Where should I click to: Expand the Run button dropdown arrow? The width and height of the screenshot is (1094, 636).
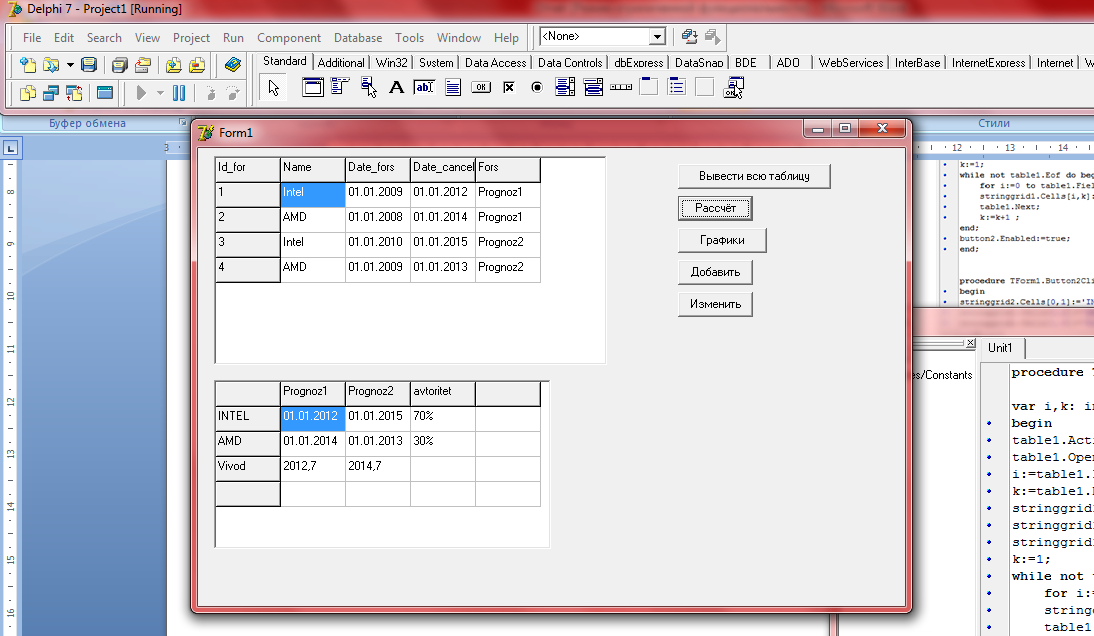tap(160, 93)
